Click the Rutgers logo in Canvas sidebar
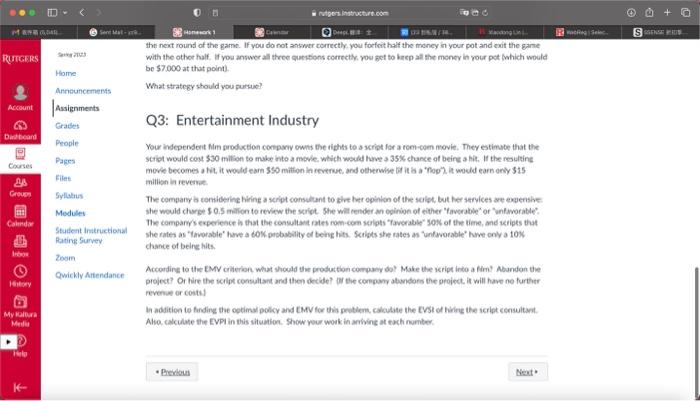The width and height of the screenshot is (700, 401). click(20, 58)
